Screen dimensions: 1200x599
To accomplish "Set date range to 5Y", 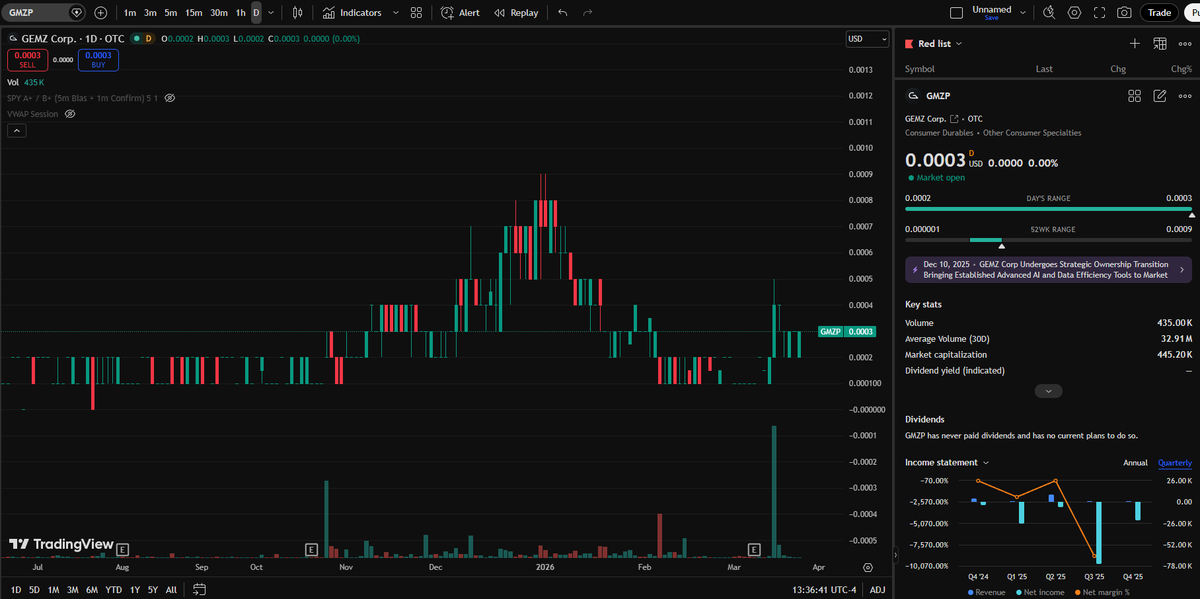I will point(151,590).
